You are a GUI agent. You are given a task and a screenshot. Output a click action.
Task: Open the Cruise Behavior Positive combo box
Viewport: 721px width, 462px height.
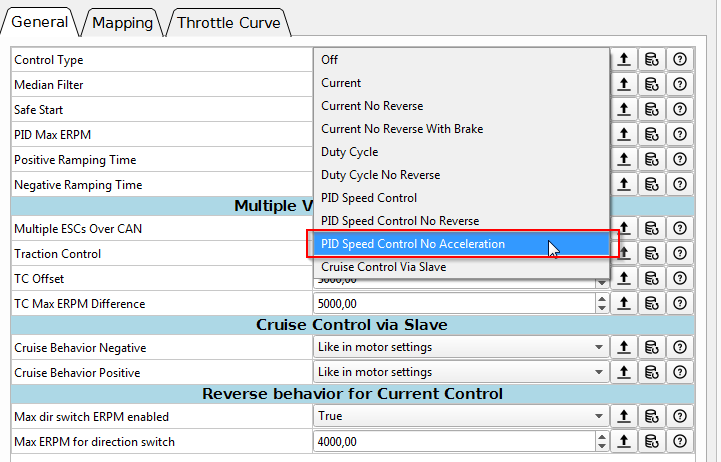click(460, 372)
